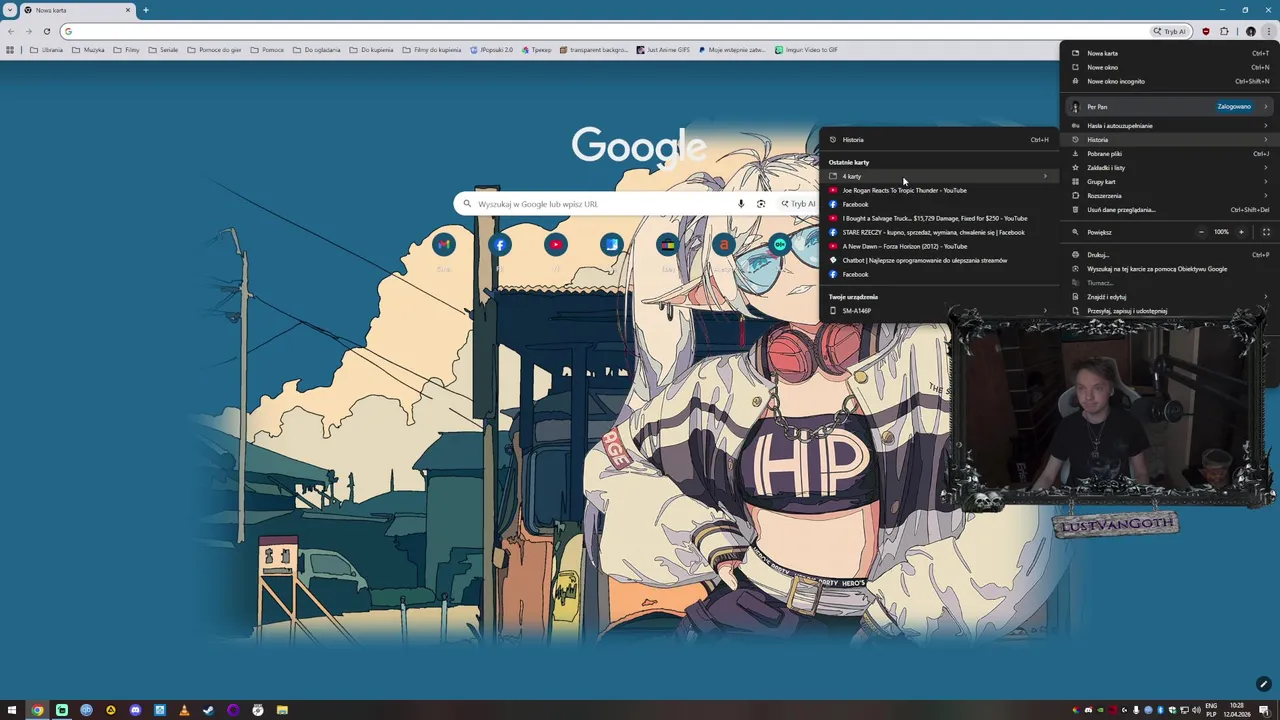Choose Drukuj from the Chrome menu

[x=1169, y=255]
